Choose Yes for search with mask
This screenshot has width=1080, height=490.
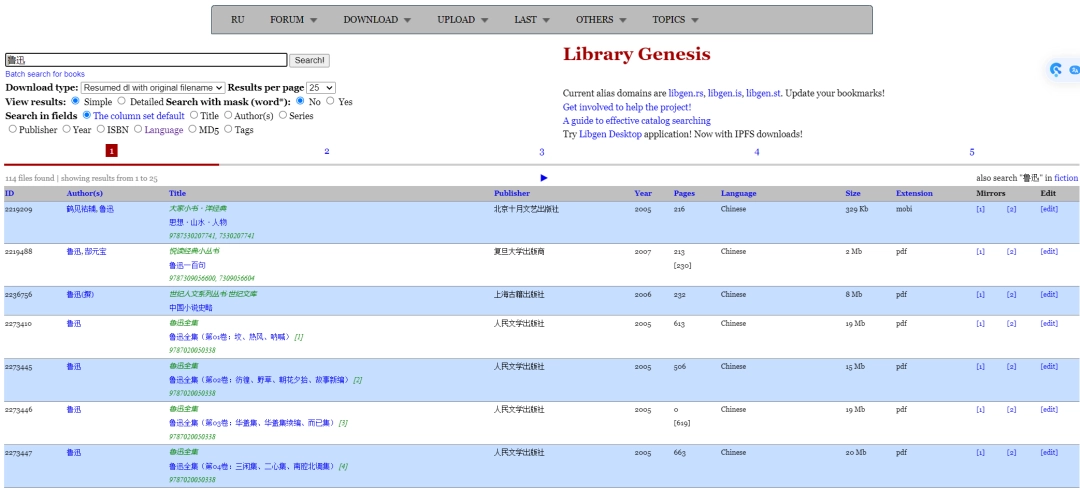(330, 101)
